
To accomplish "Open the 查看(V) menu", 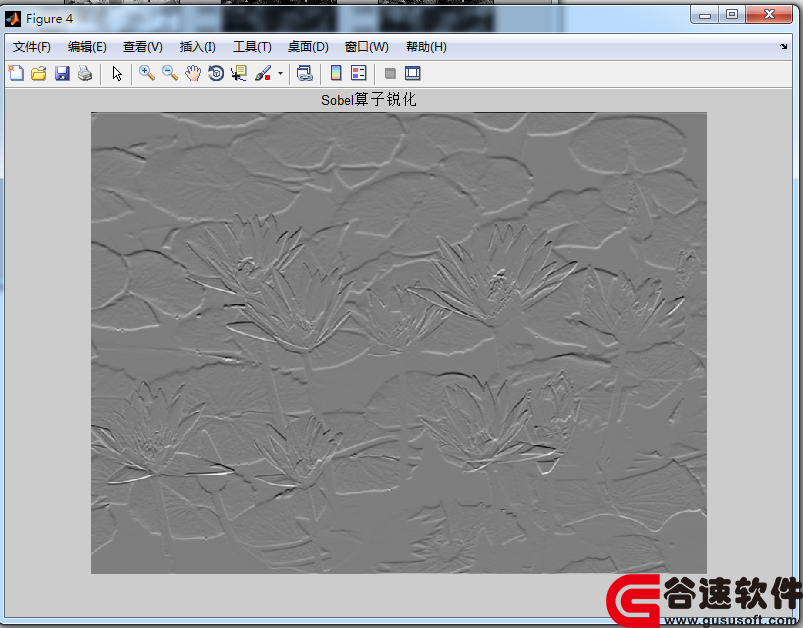I will point(143,47).
